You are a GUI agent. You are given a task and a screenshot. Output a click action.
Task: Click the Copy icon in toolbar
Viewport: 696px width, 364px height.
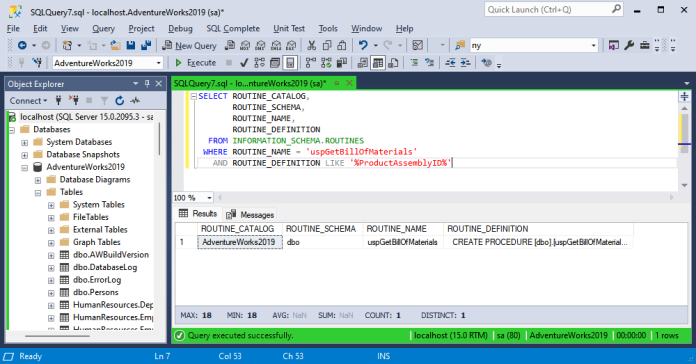tap(327, 45)
